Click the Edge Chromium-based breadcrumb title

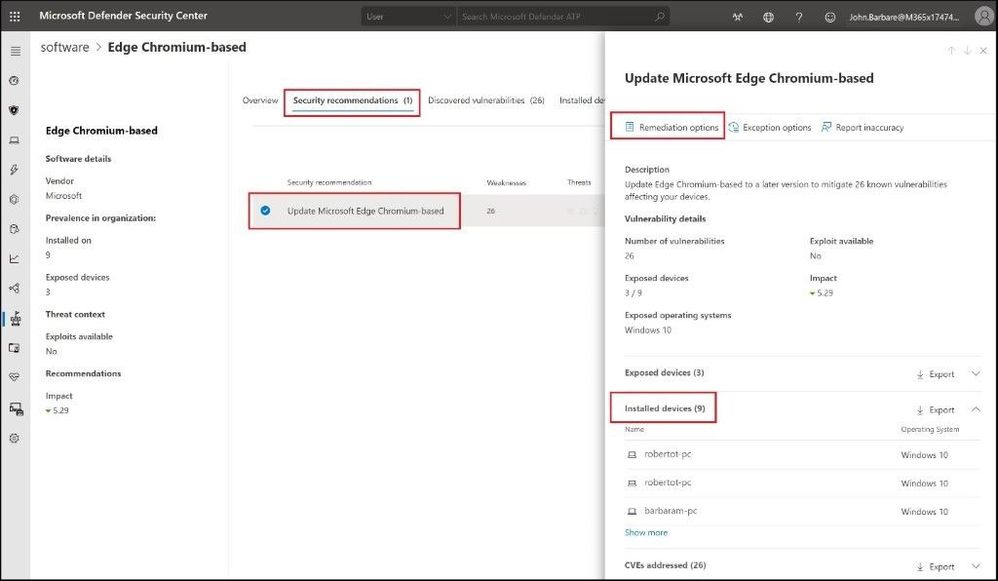pos(177,47)
